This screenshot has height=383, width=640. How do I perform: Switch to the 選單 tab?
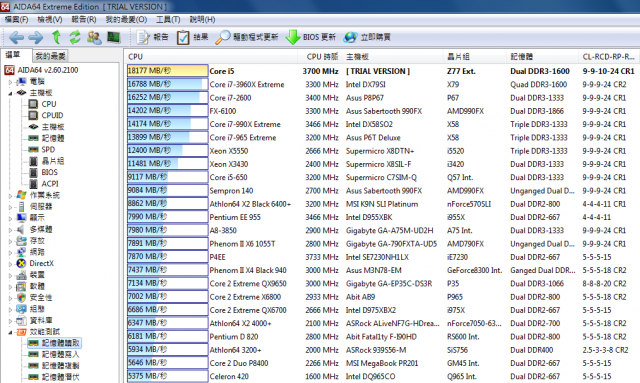point(13,55)
